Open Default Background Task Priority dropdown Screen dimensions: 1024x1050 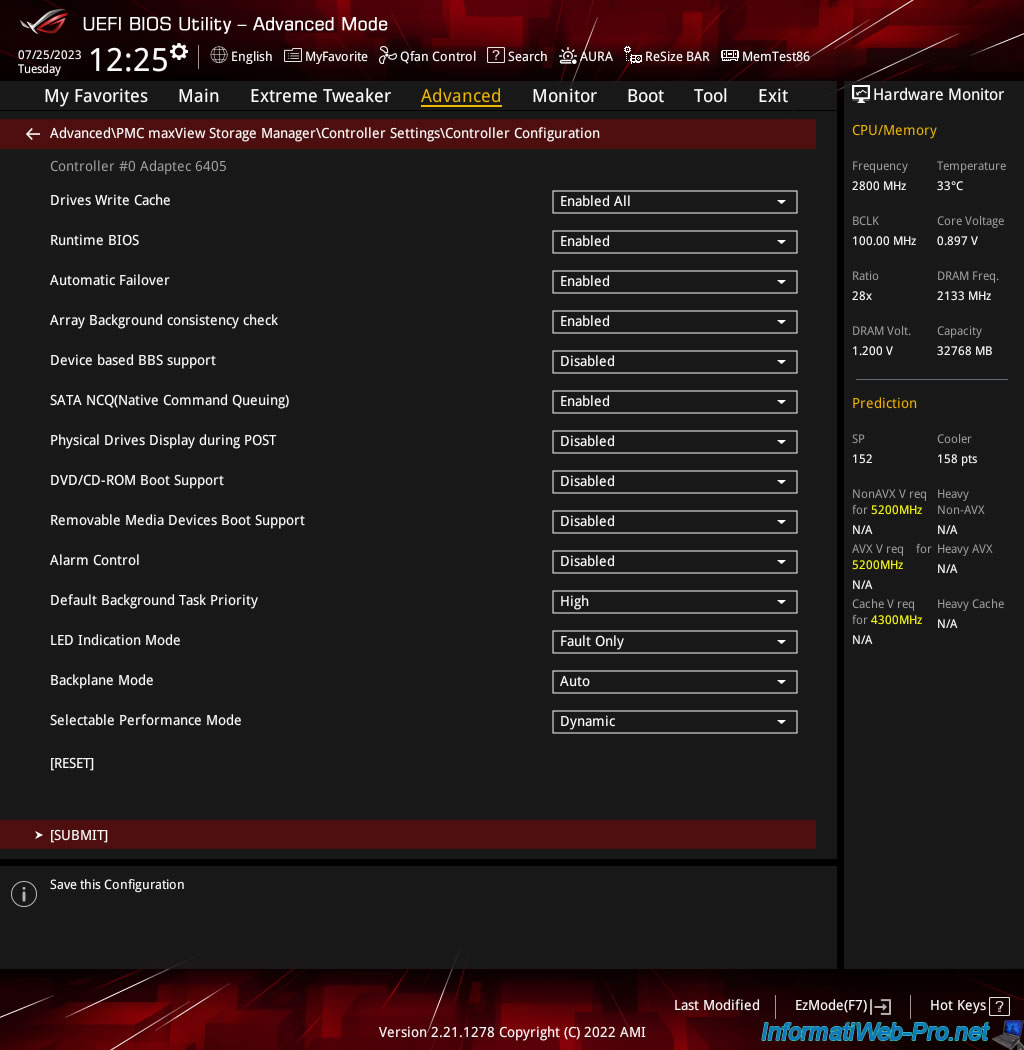tap(674, 602)
